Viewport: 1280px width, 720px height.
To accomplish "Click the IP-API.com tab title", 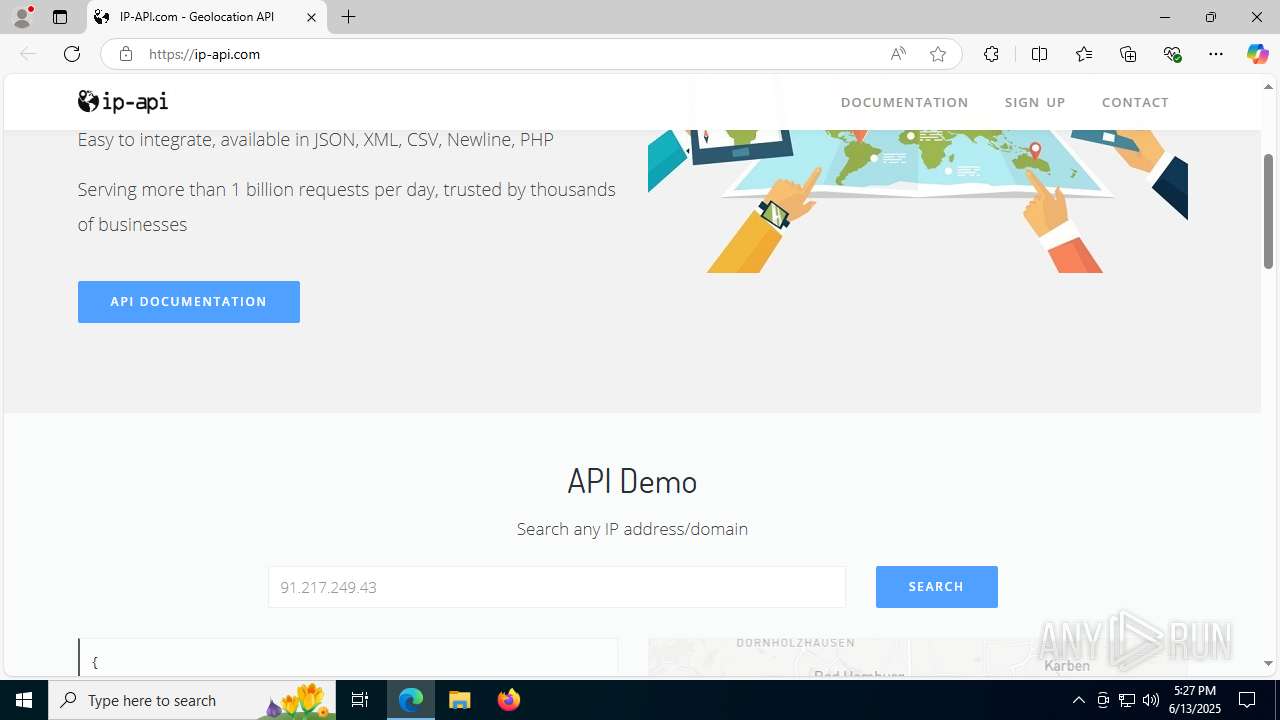I will tap(197, 17).
